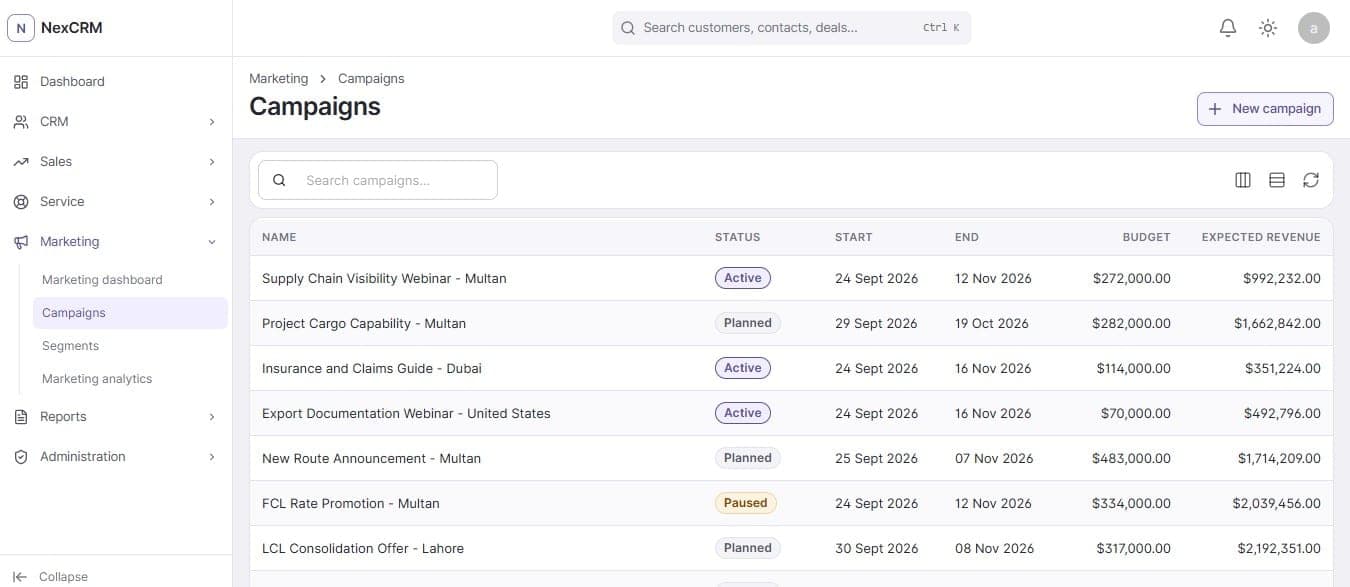Screen dimensions: 1350x587
Task: Focus the Search campaigns field
Action: pos(378,180)
